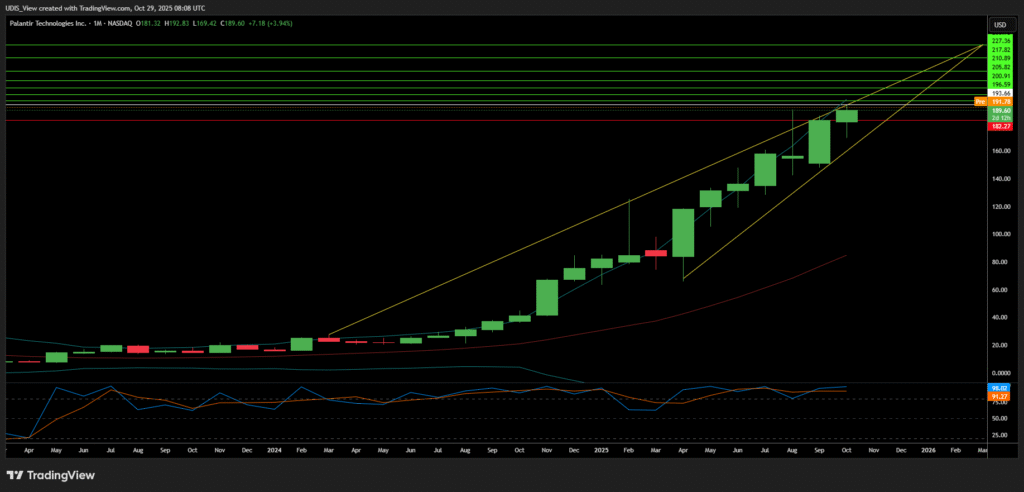The image size is (1024, 492).
Task: Select the 227.36 green price label
Action: click(1001, 40)
